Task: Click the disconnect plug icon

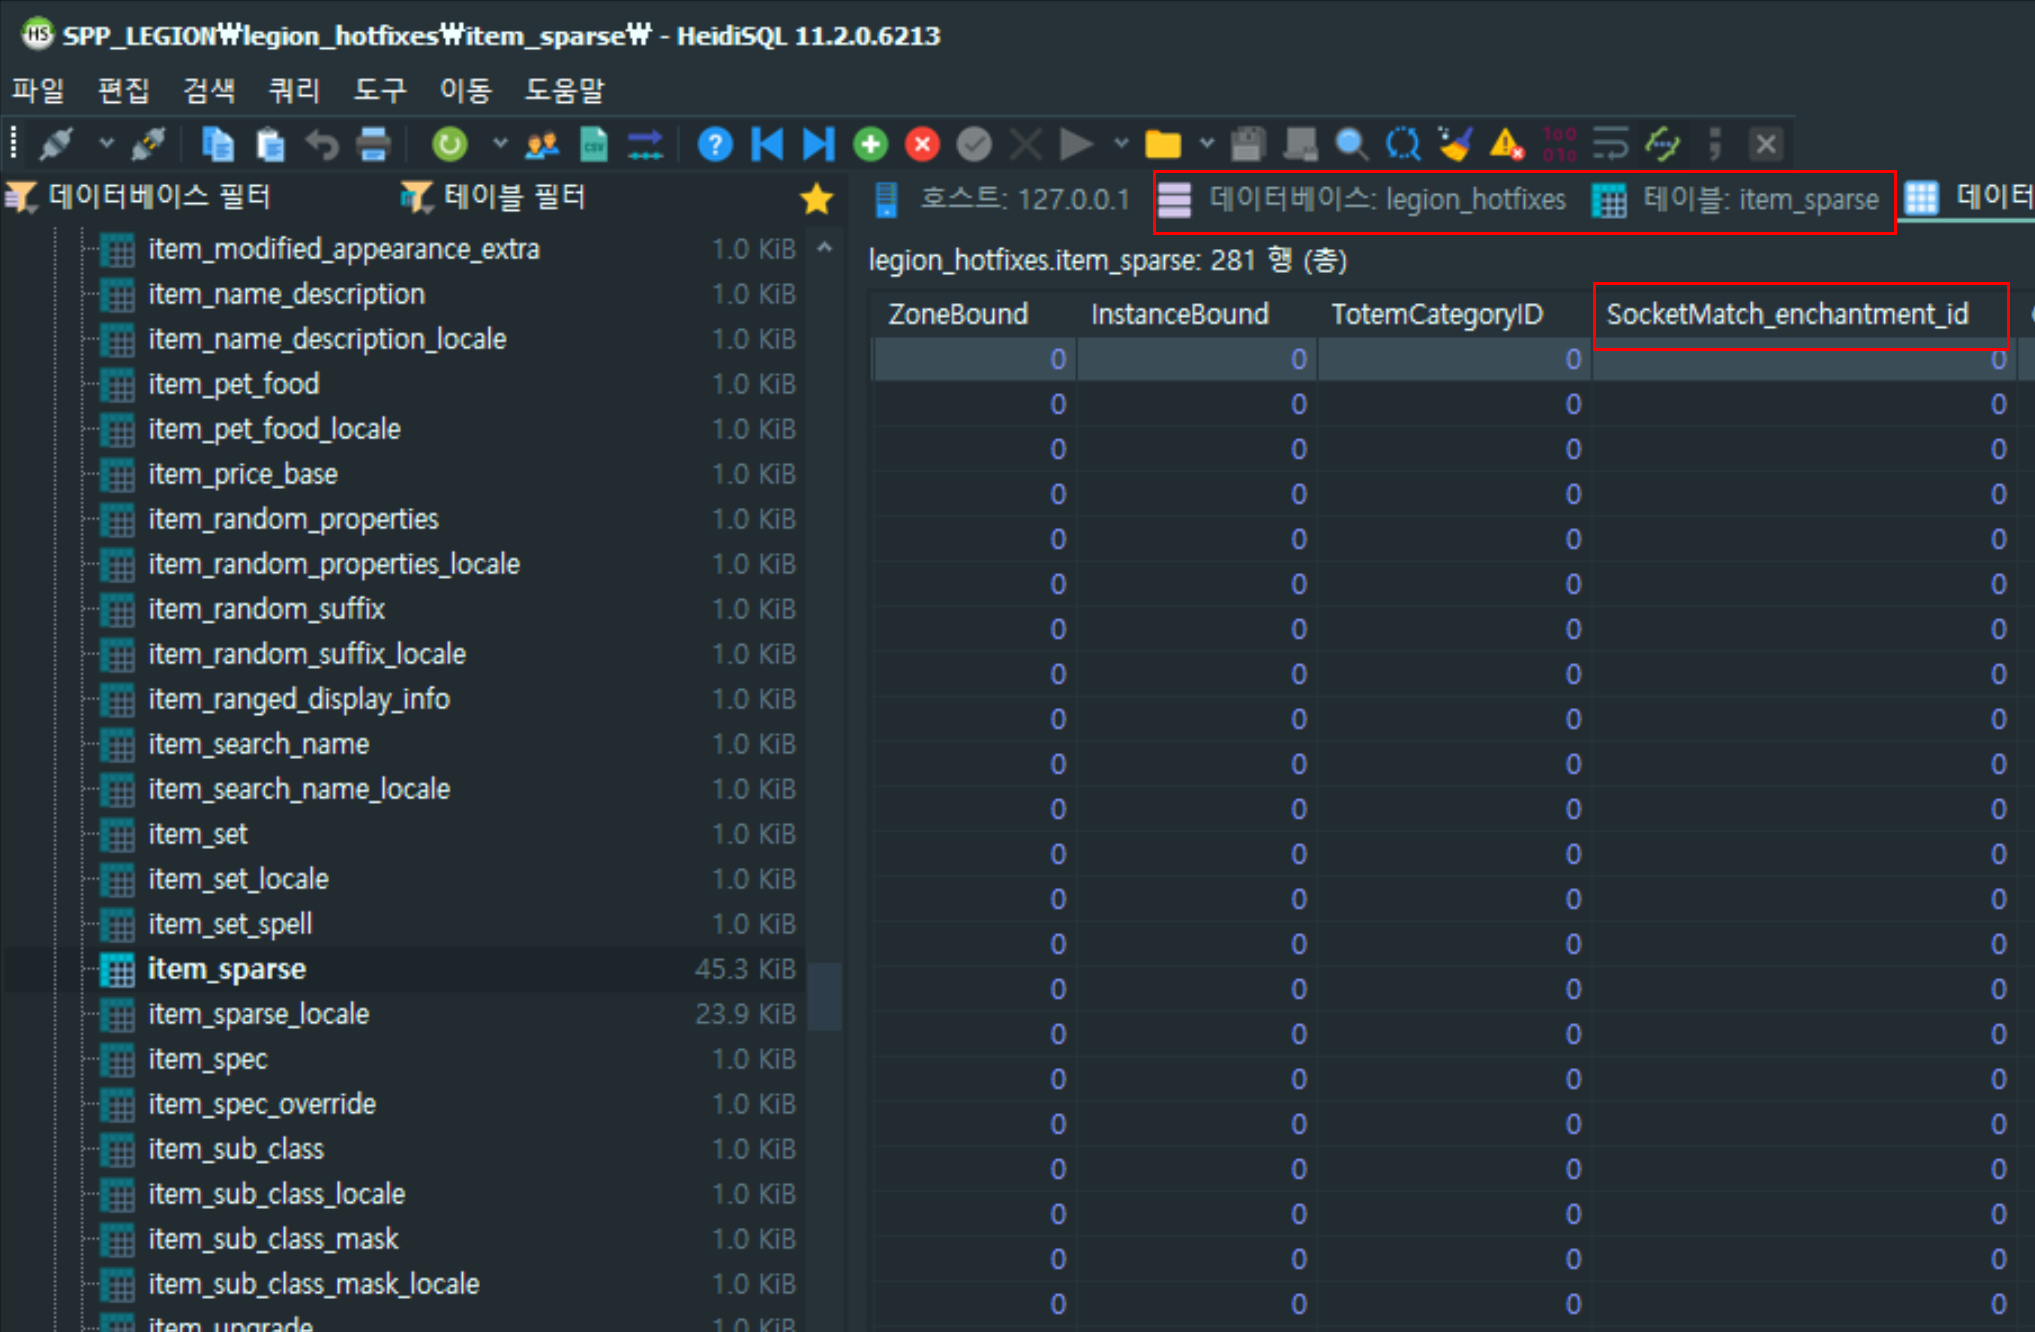Action: coord(149,144)
